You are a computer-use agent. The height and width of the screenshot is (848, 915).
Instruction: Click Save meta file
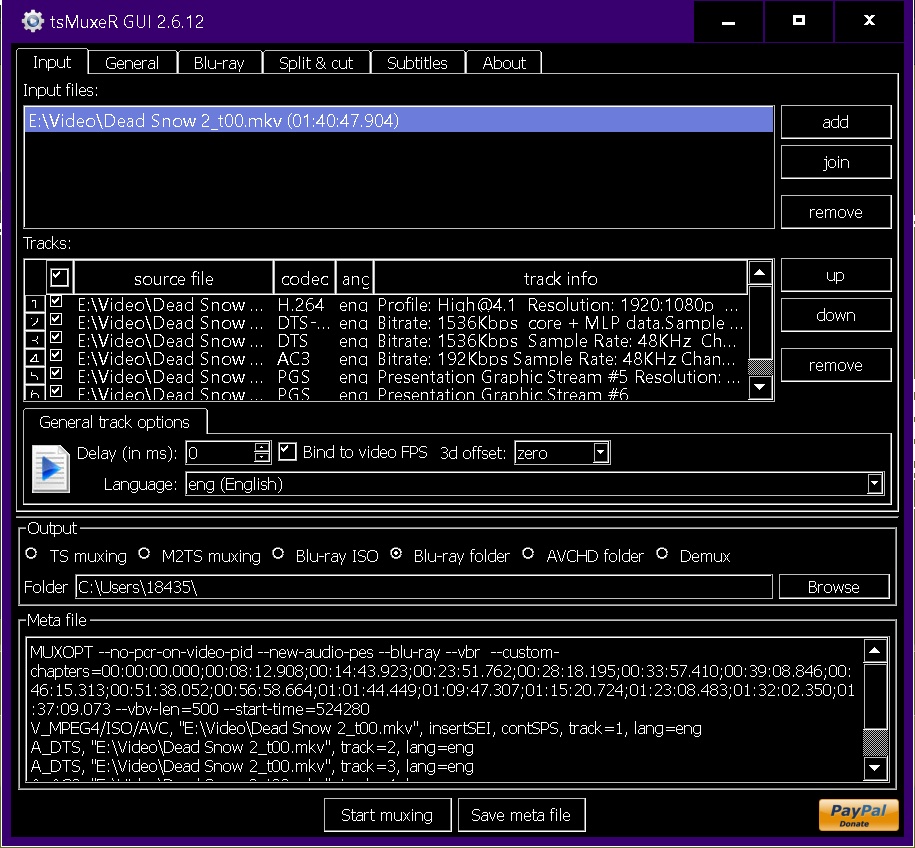(521, 815)
